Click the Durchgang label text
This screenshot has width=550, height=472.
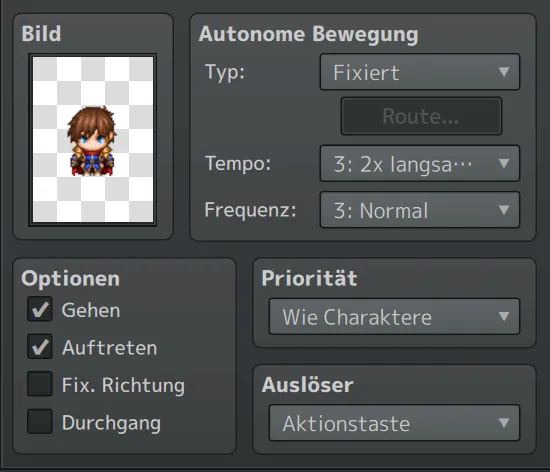point(111,423)
